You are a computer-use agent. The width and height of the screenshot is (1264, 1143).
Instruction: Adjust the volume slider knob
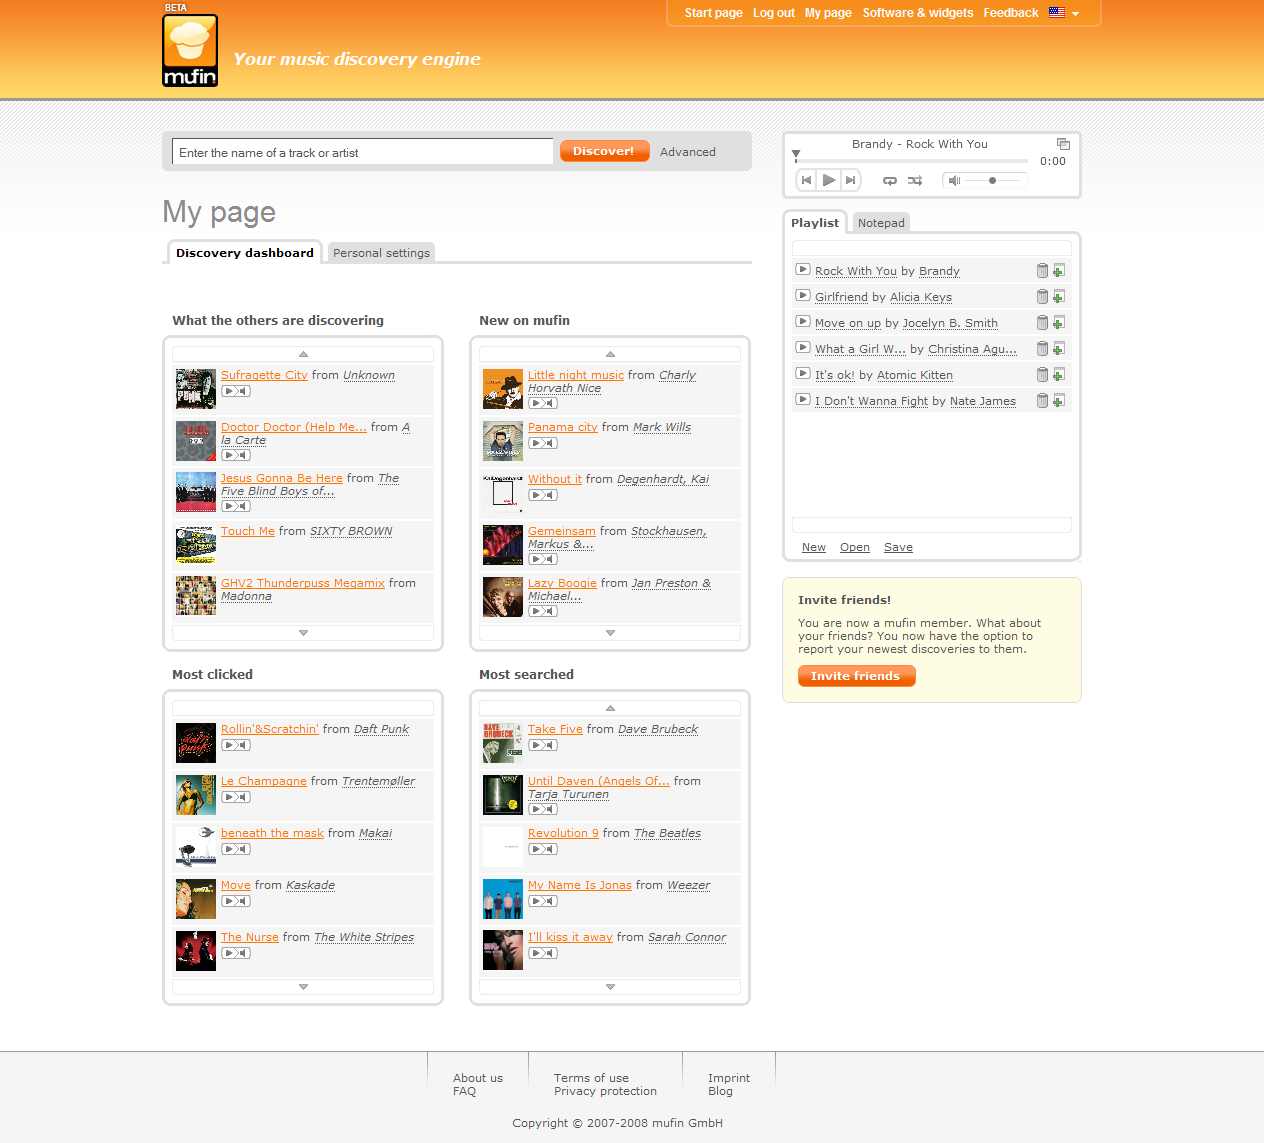[992, 181]
